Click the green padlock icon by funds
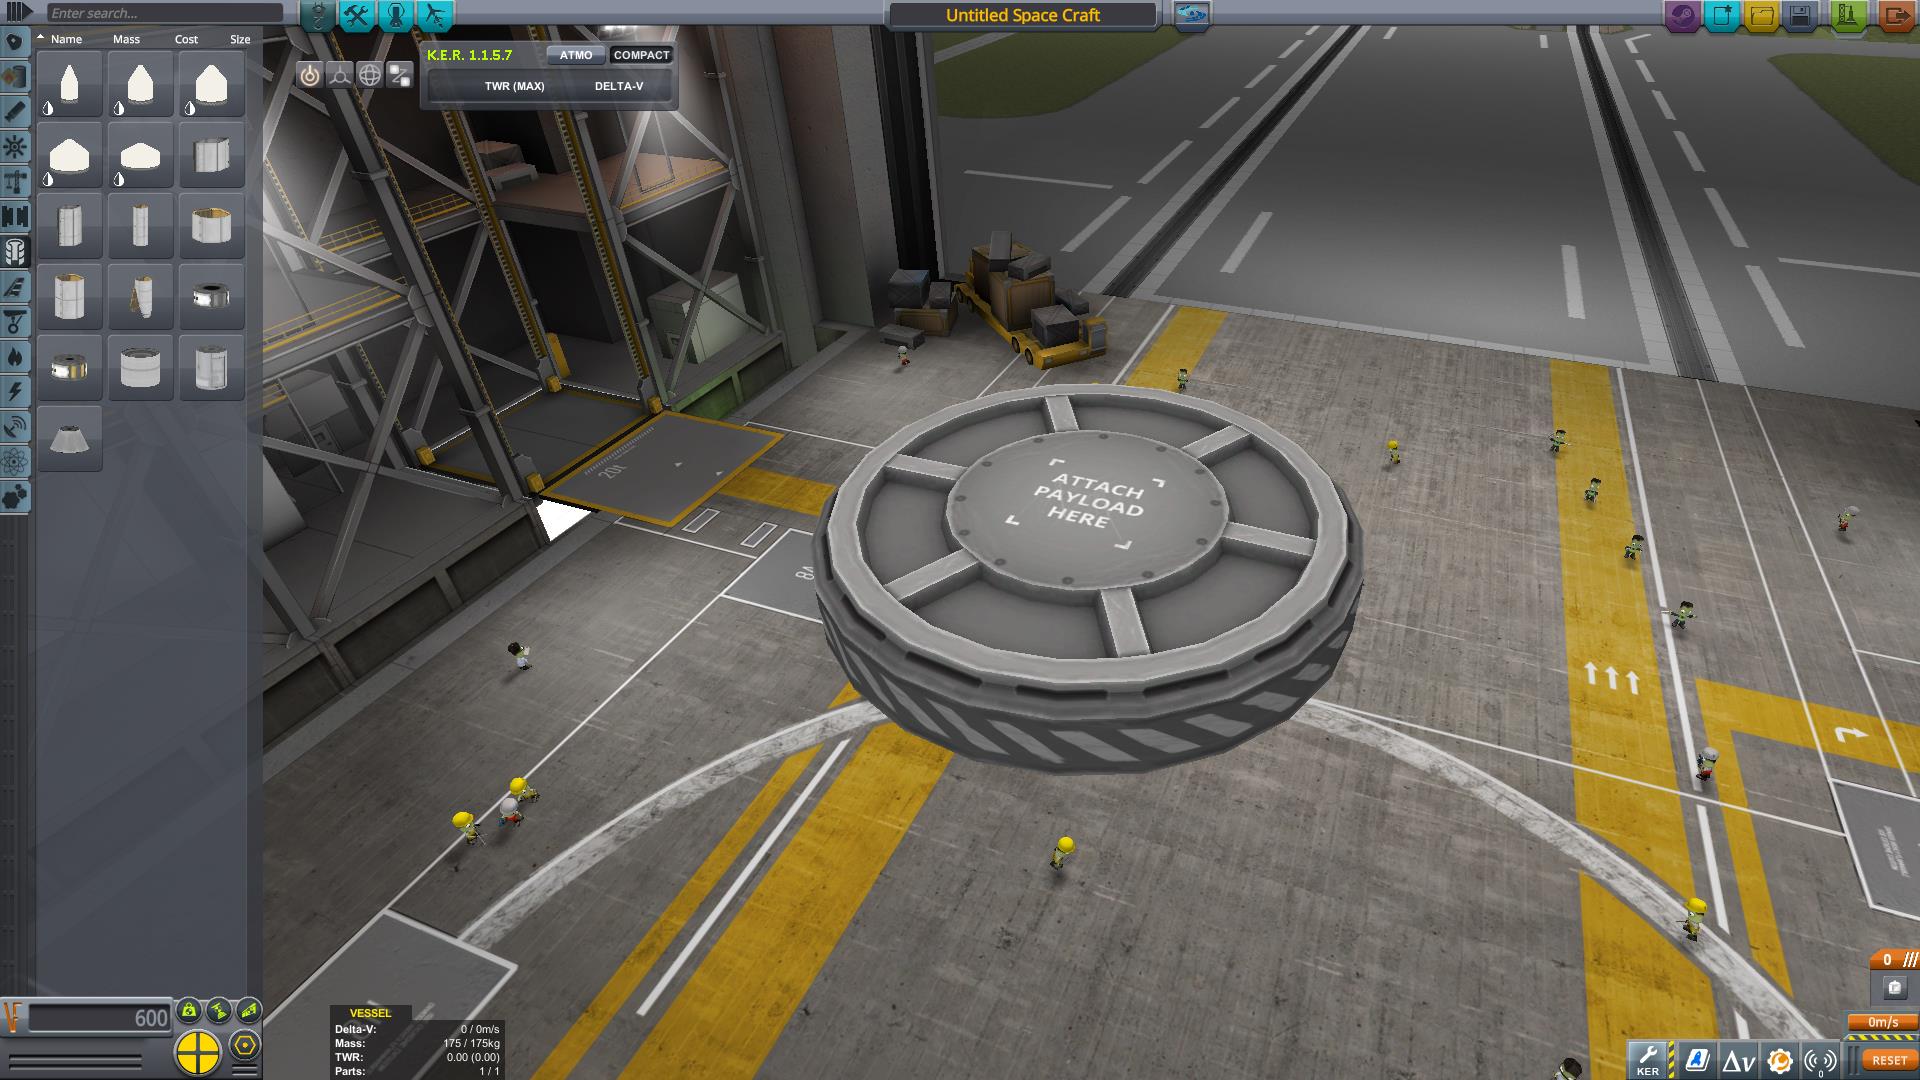 [188, 1011]
